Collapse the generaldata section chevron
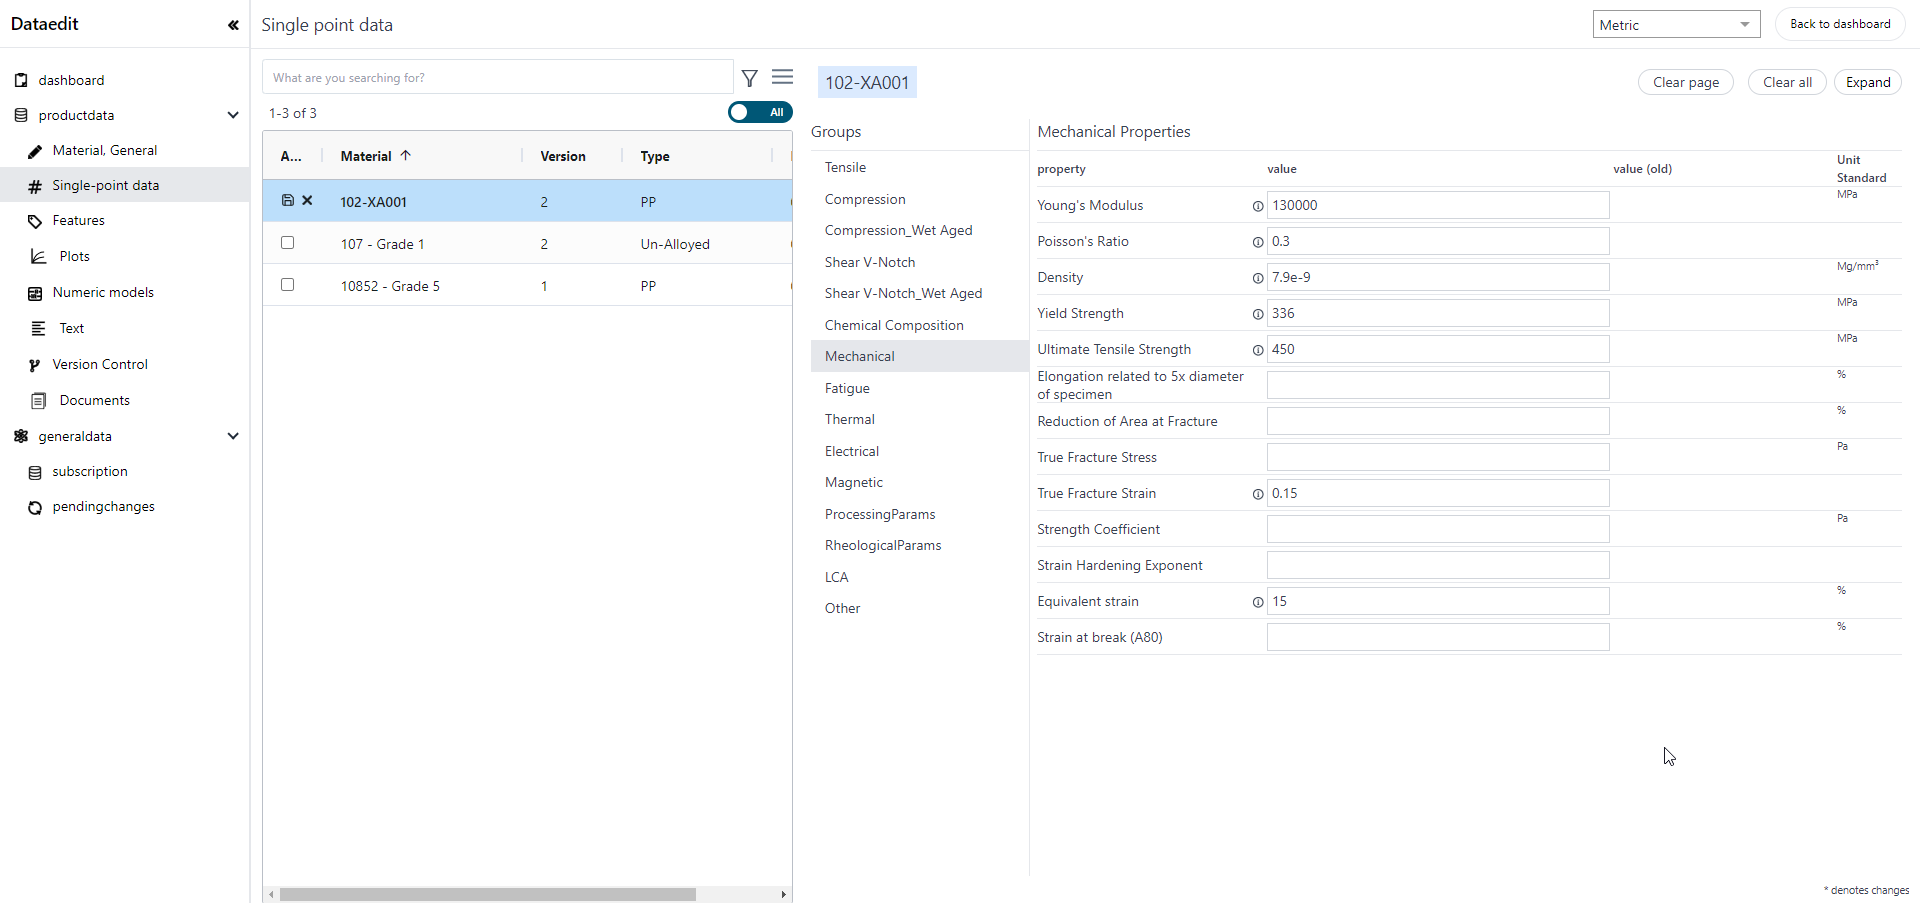 click(233, 436)
